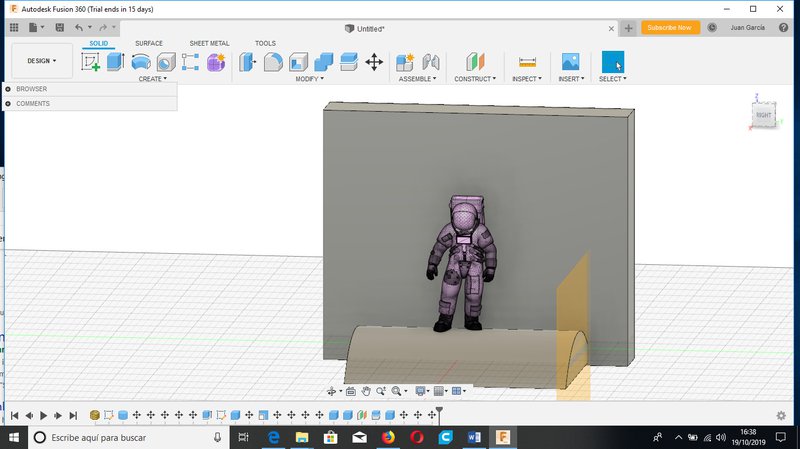Play the design history timeline

click(44, 415)
